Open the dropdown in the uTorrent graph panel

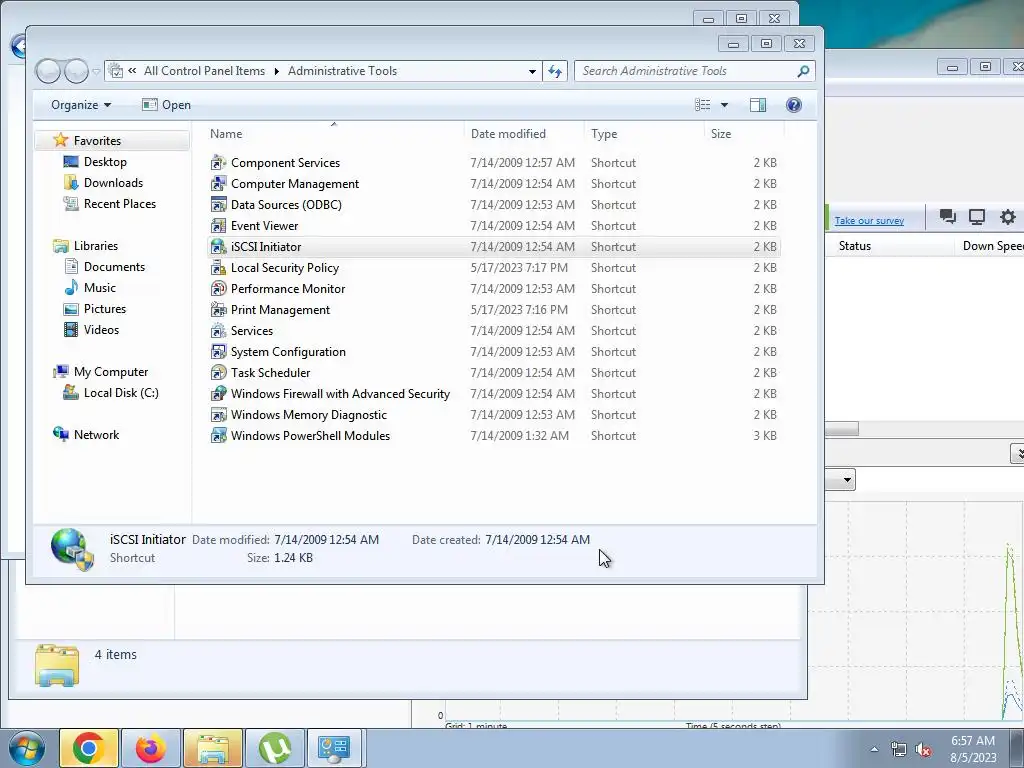pyautogui.click(x=847, y=480)
